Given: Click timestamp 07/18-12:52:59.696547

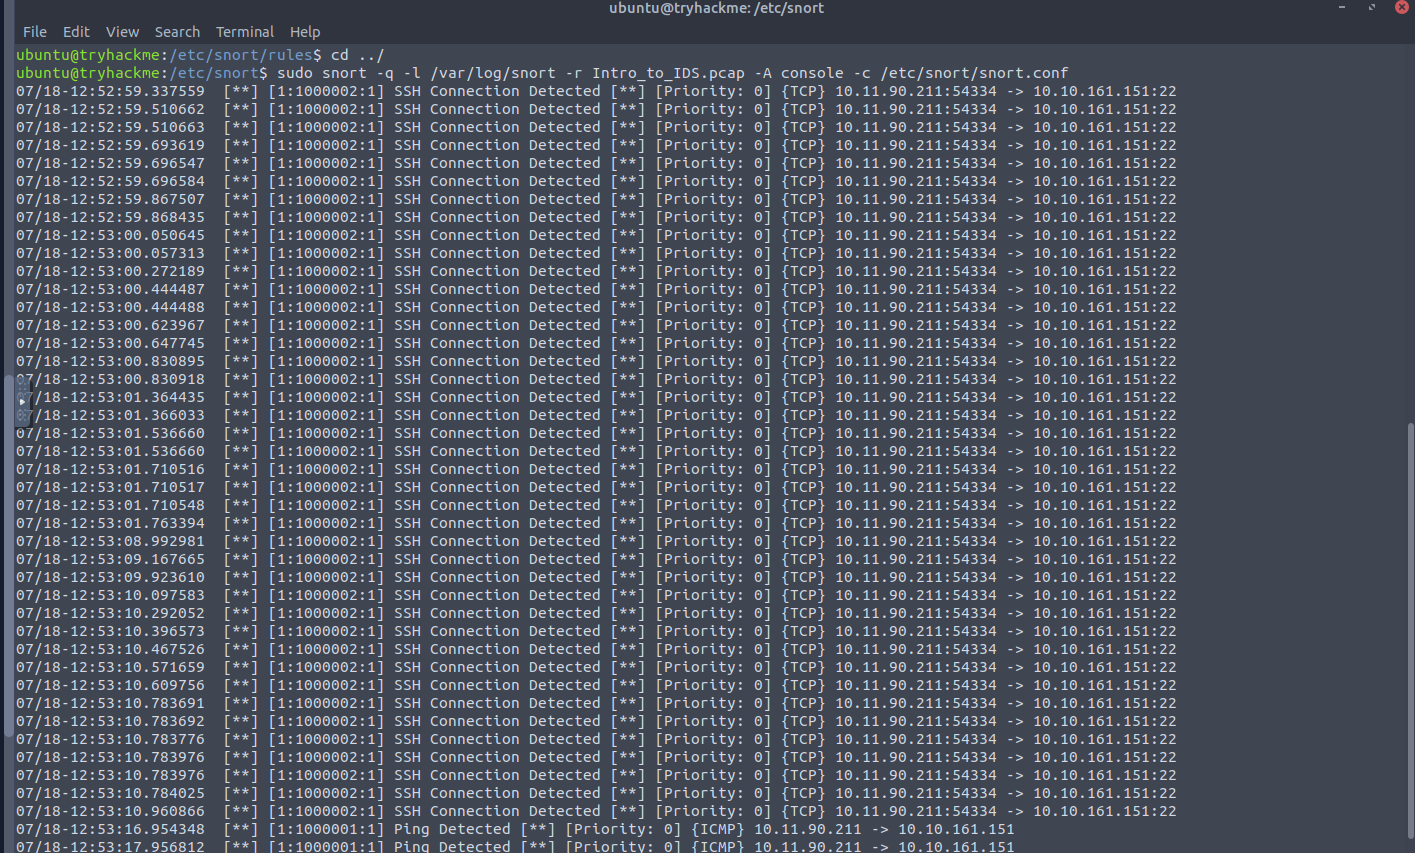Looking at the screenshot, I should coord(110,163).
